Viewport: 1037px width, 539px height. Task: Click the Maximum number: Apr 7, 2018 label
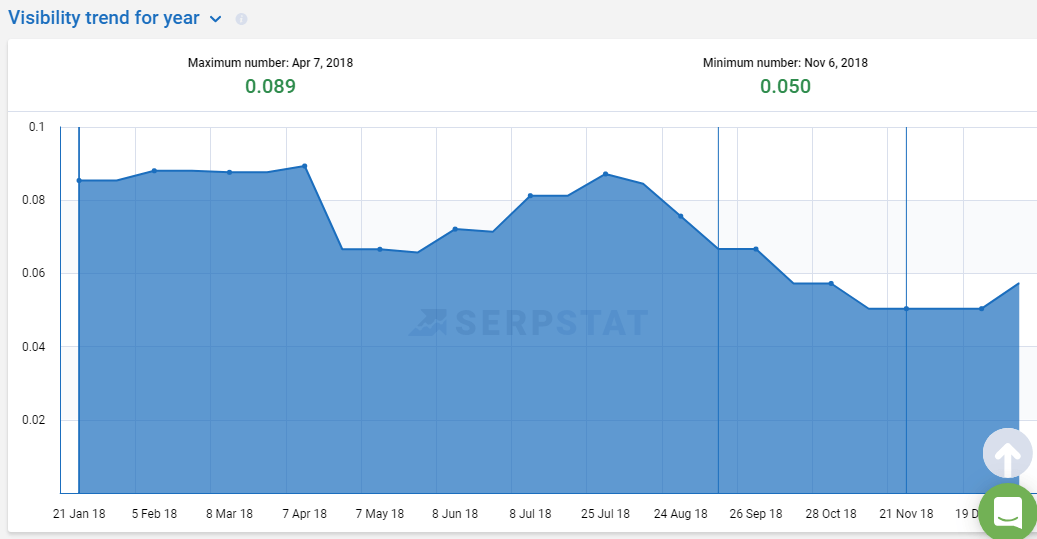(x=270, y=63)
